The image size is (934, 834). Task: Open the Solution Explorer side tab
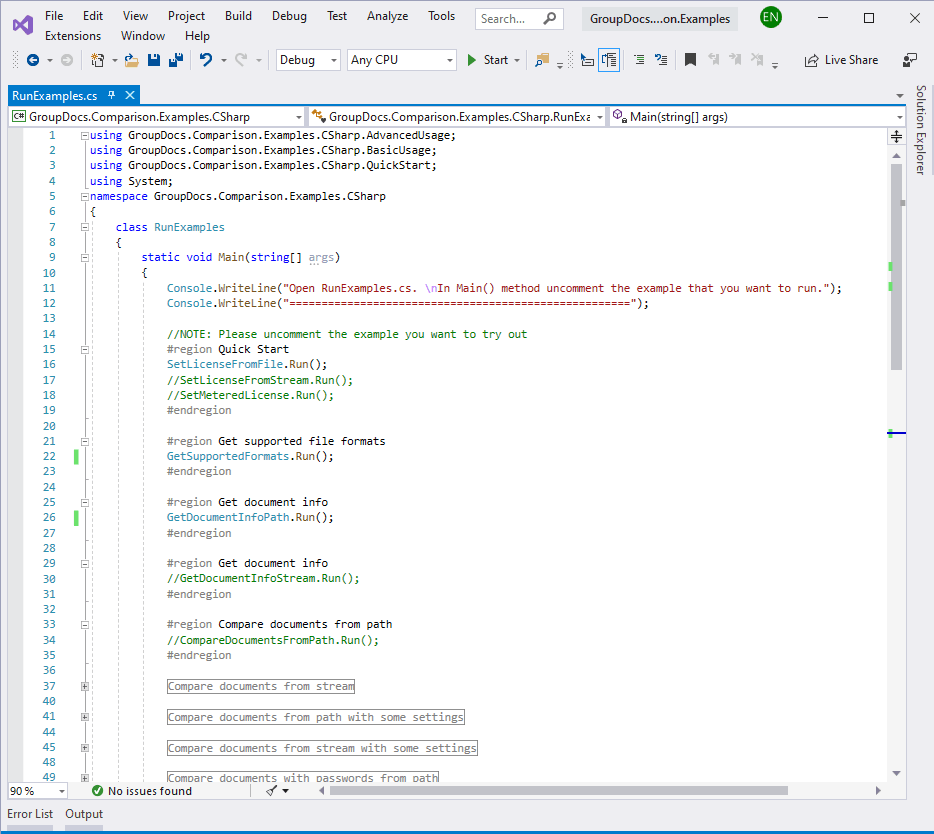pos(921,129)
